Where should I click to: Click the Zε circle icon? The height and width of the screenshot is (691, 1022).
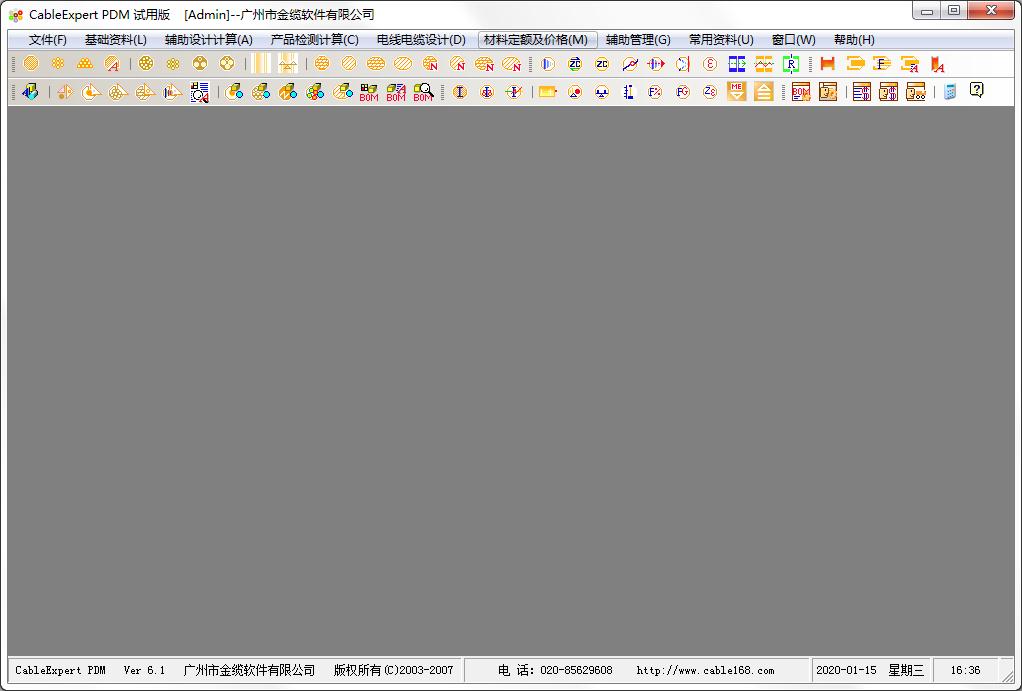[x=710, y=92]
